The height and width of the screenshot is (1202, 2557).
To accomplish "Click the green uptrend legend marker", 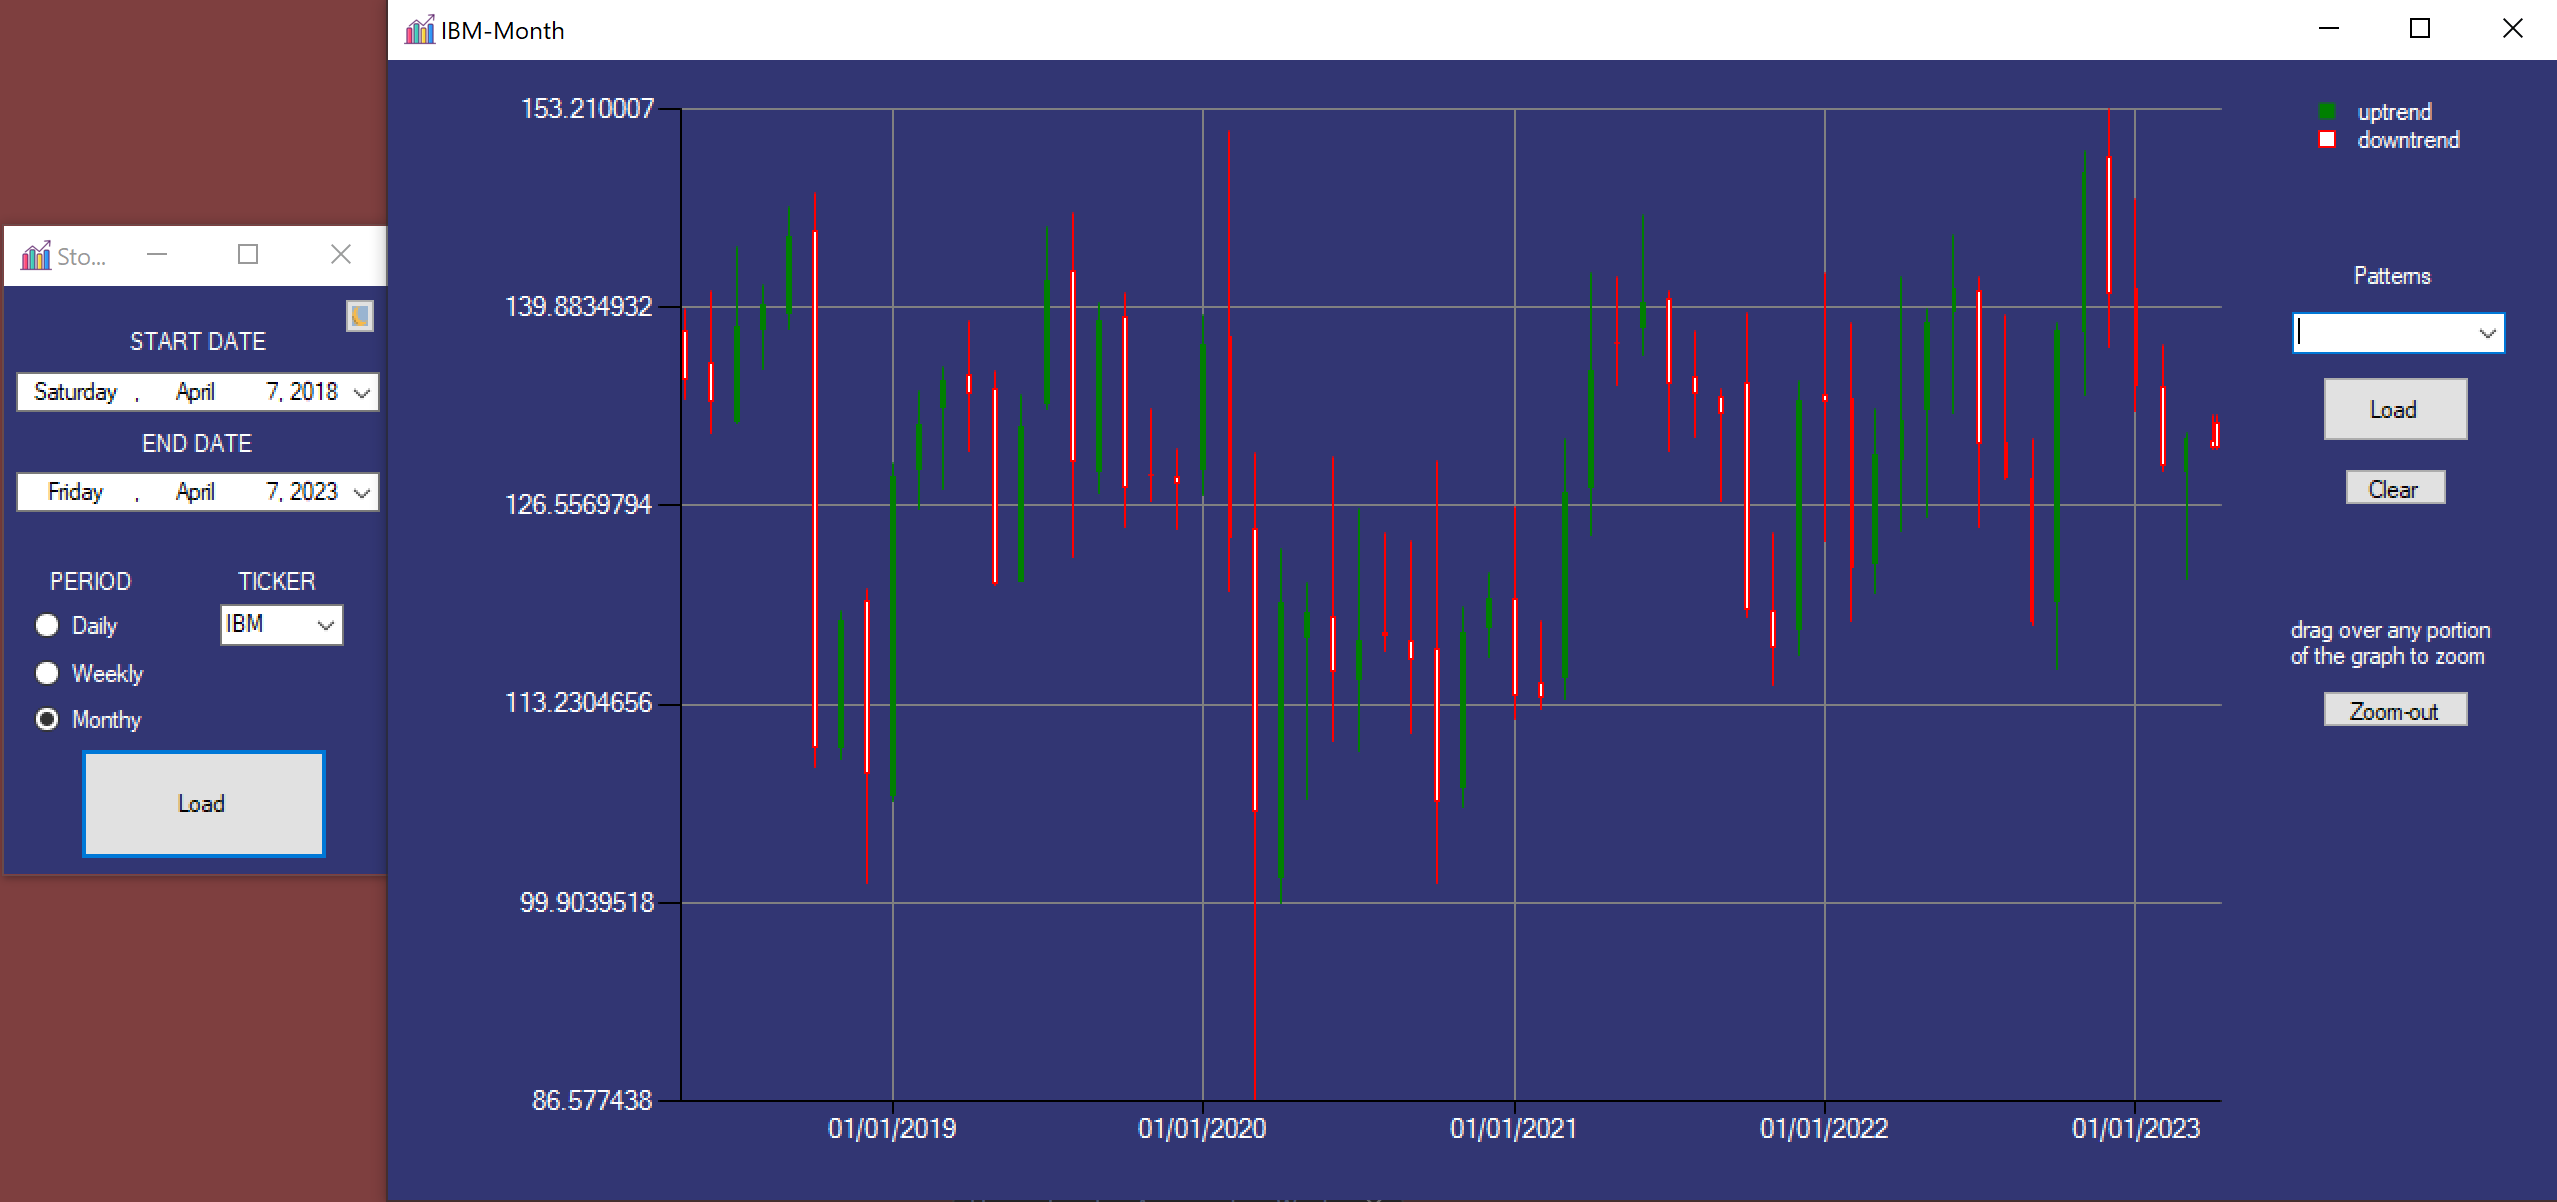I will tap(2327, 112).
